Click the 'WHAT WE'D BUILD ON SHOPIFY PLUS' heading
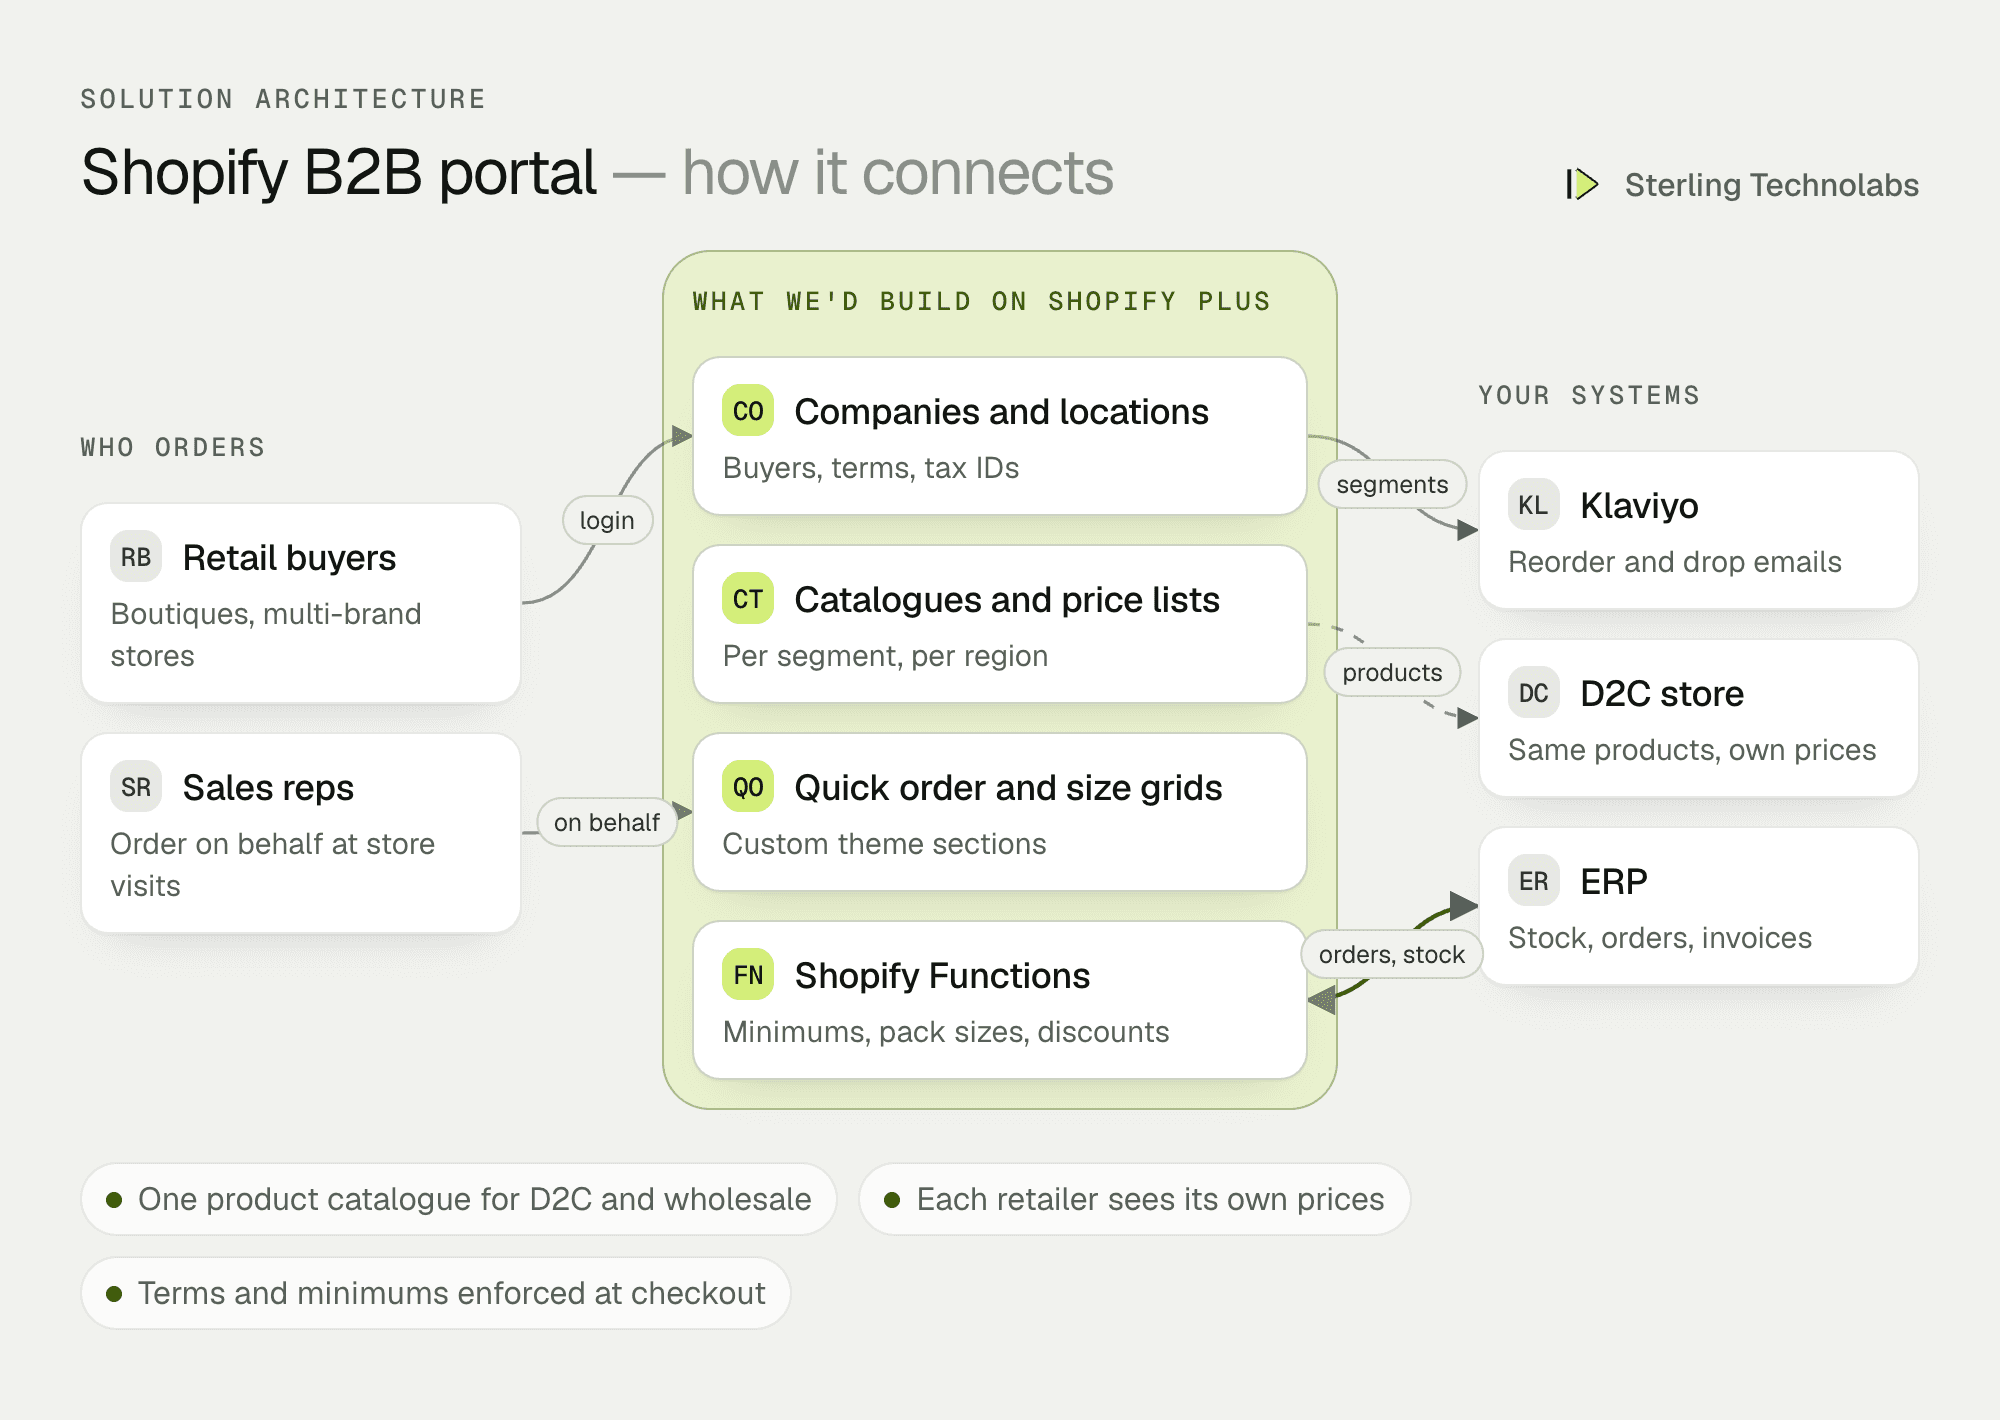 982,301
